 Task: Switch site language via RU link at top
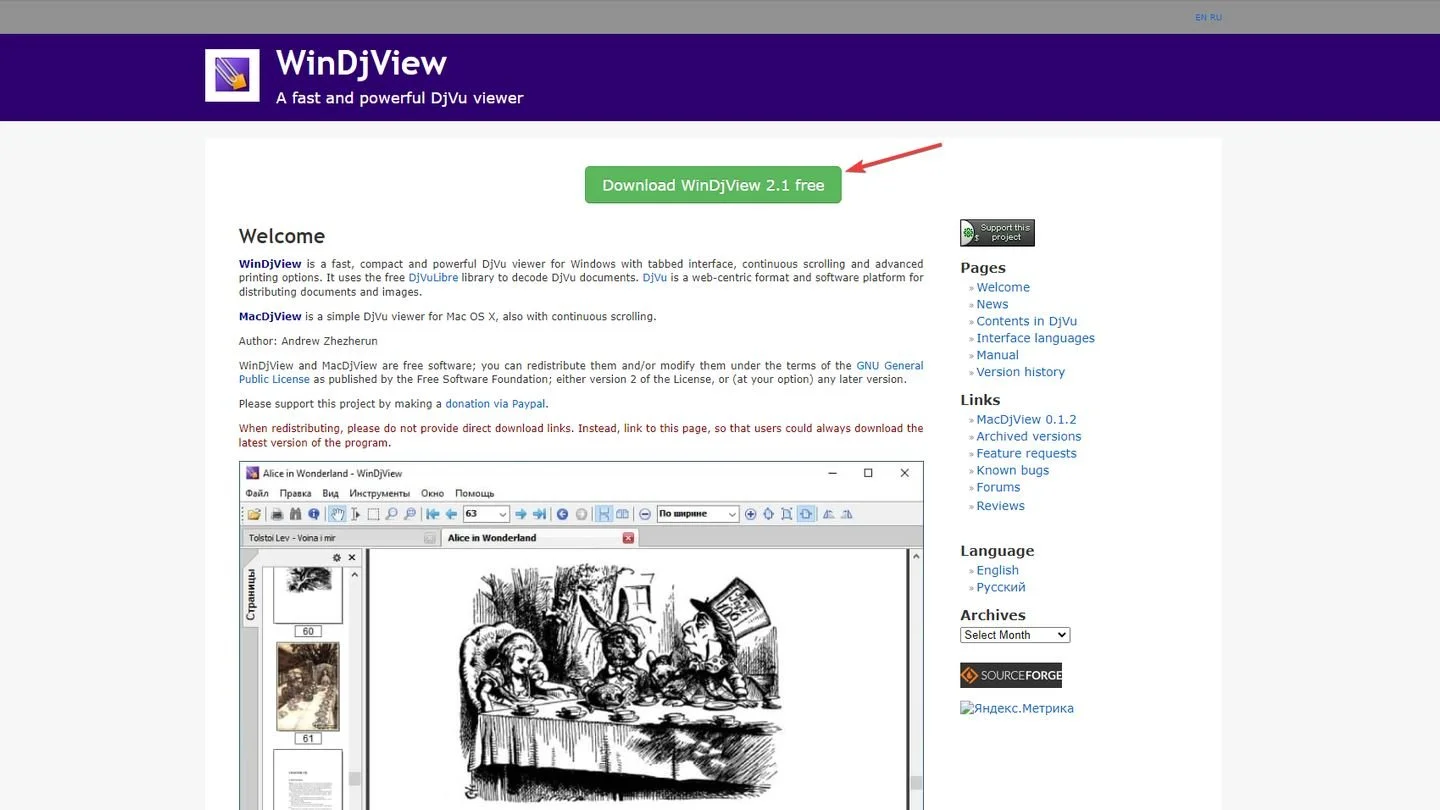pos(1216,17)
